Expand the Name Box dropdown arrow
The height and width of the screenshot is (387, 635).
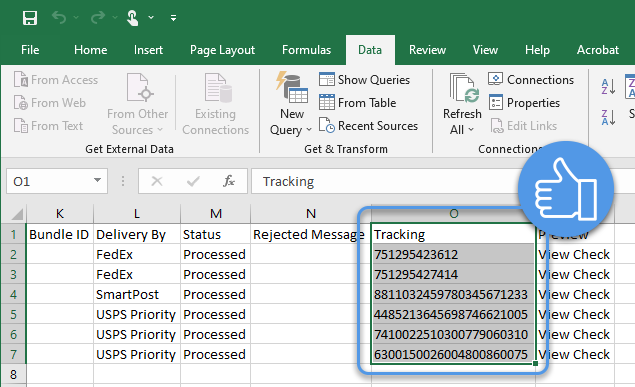coord(97,181)
